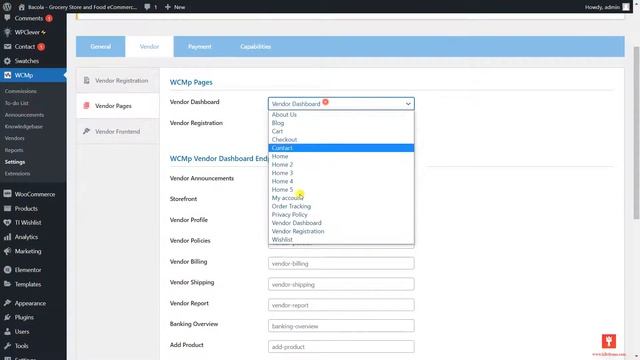Open the WordPress logo menu
The width and height of the screenshot is (640, 360).
pyautogui.click(x=7, y=7)
